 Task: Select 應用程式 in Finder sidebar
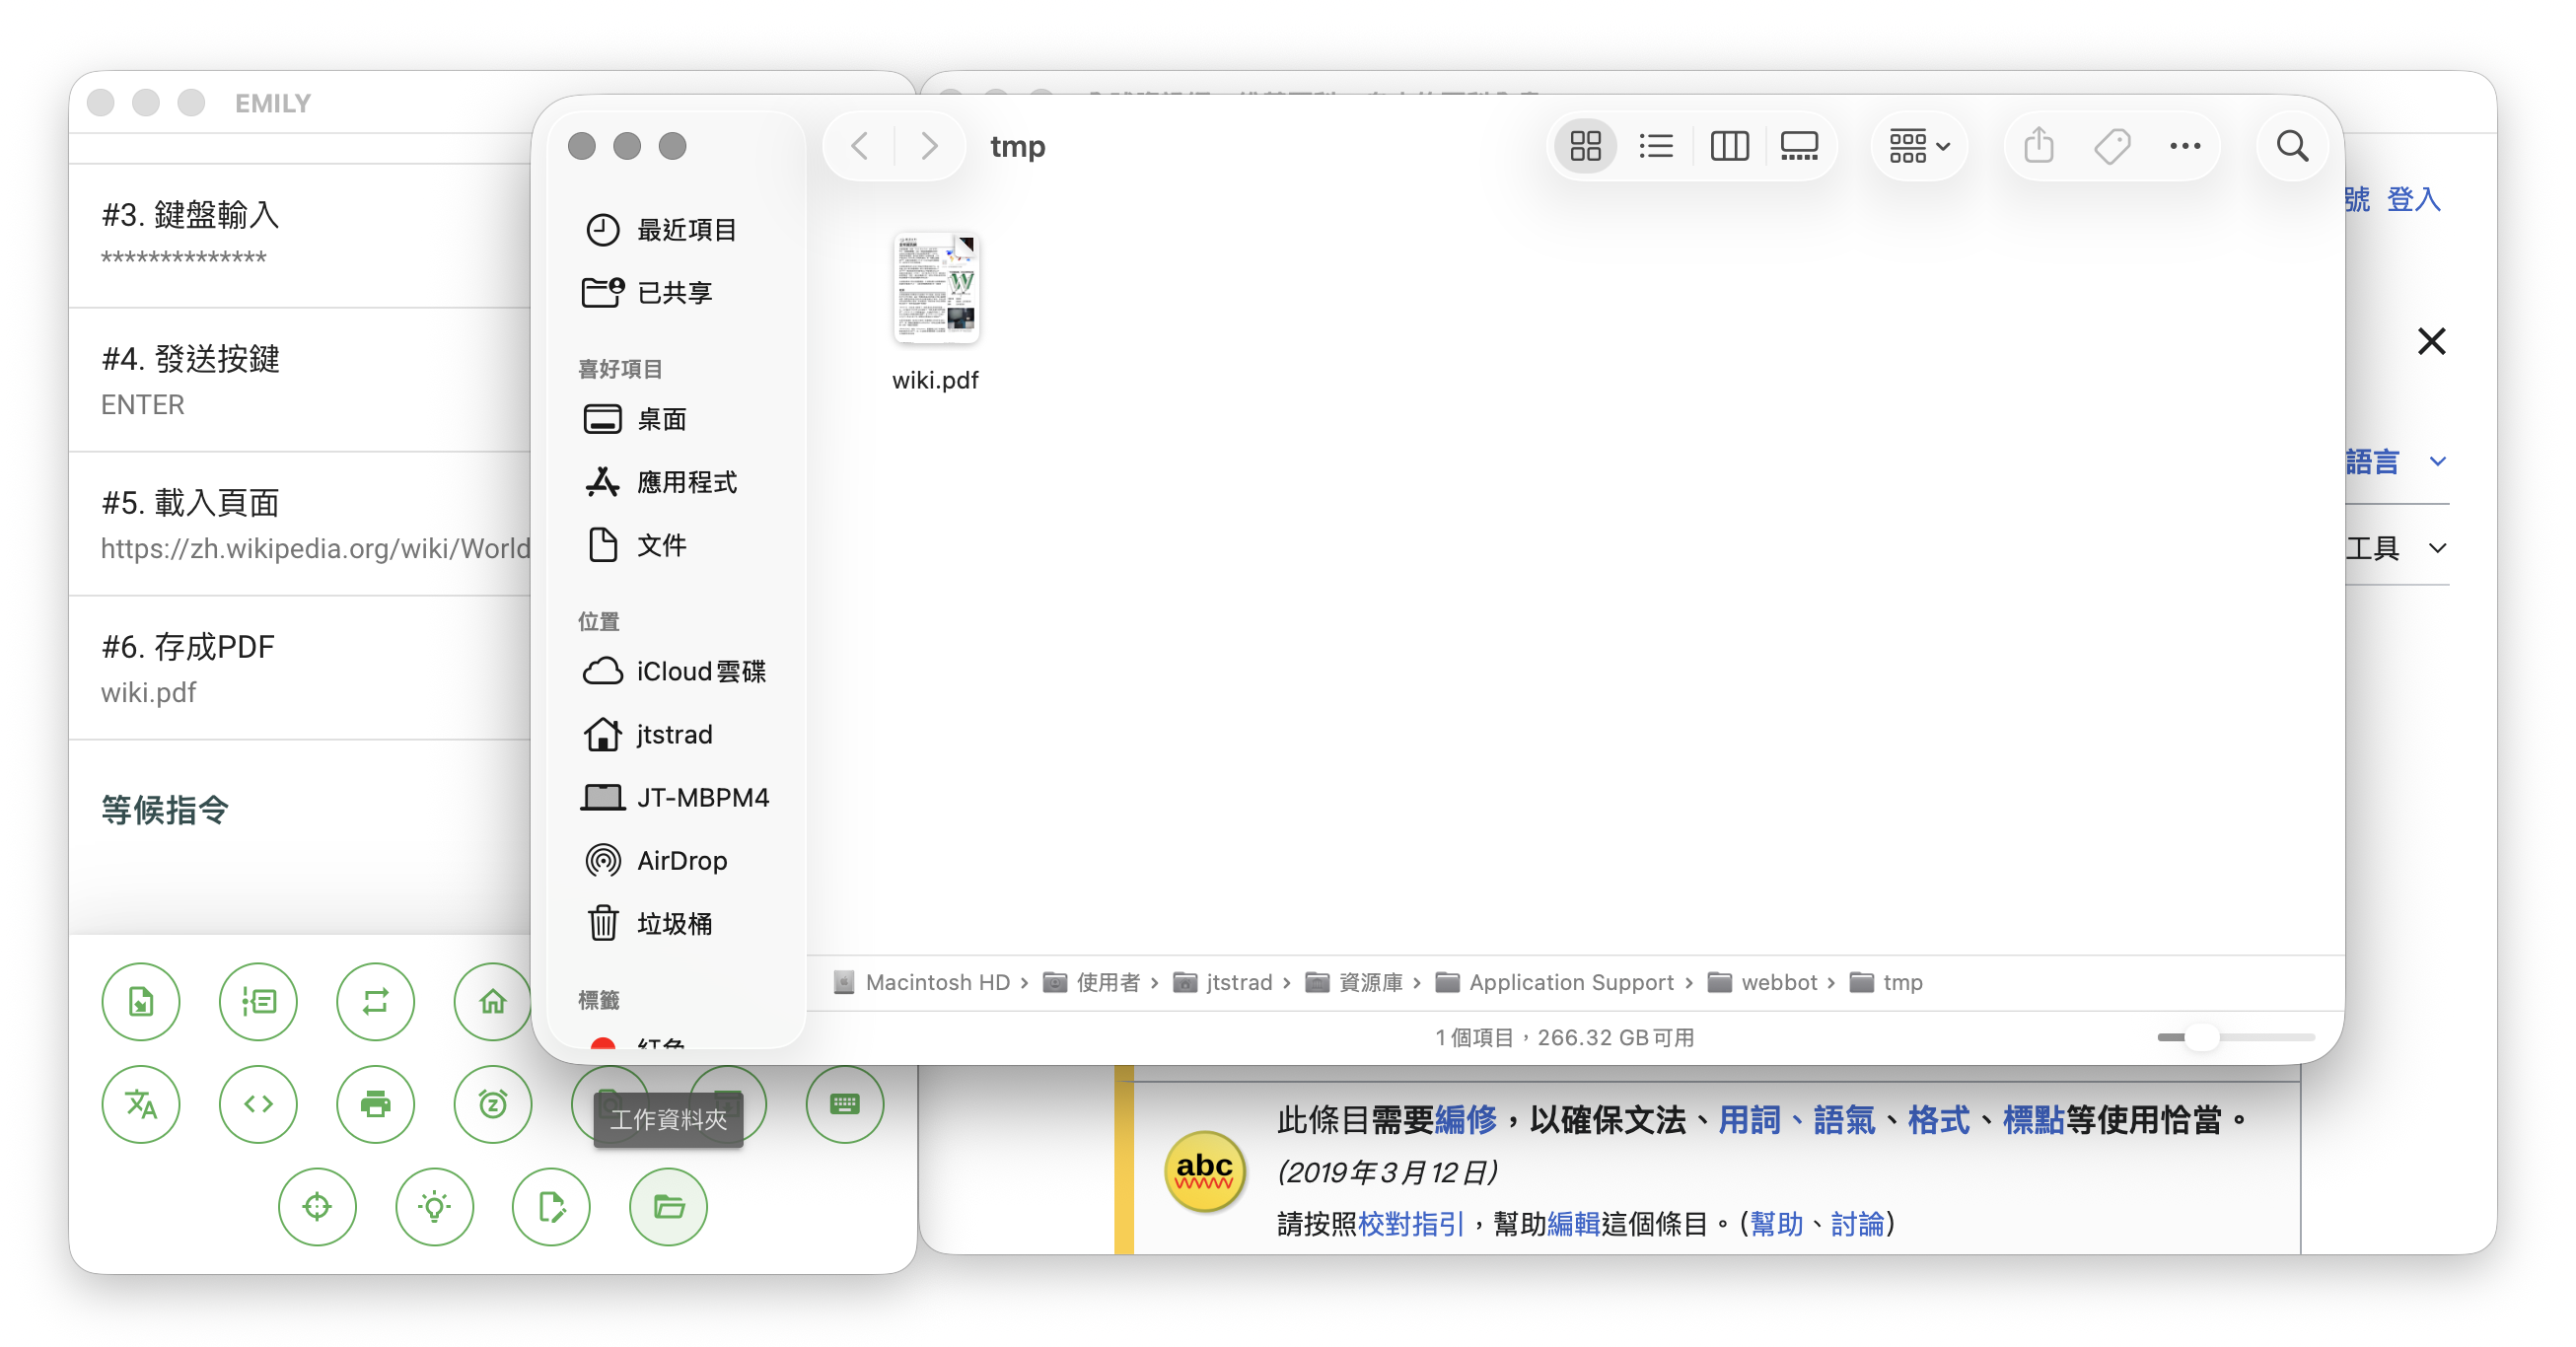coord(686,482)
